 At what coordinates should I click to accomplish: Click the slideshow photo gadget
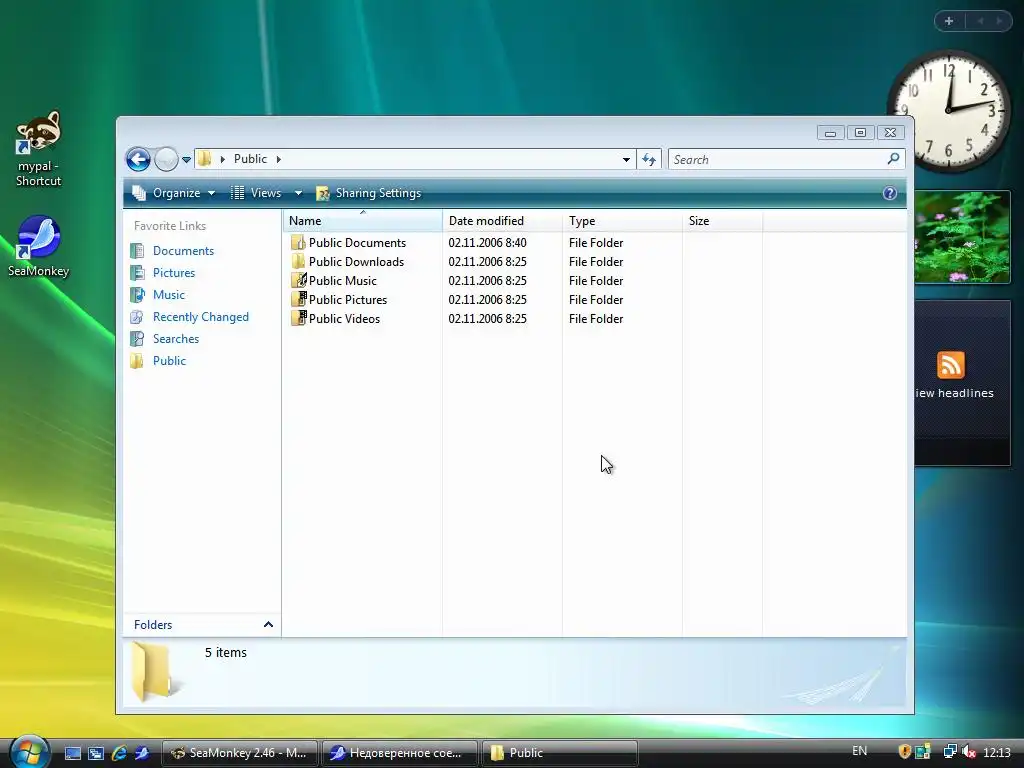tap(962, 237)
